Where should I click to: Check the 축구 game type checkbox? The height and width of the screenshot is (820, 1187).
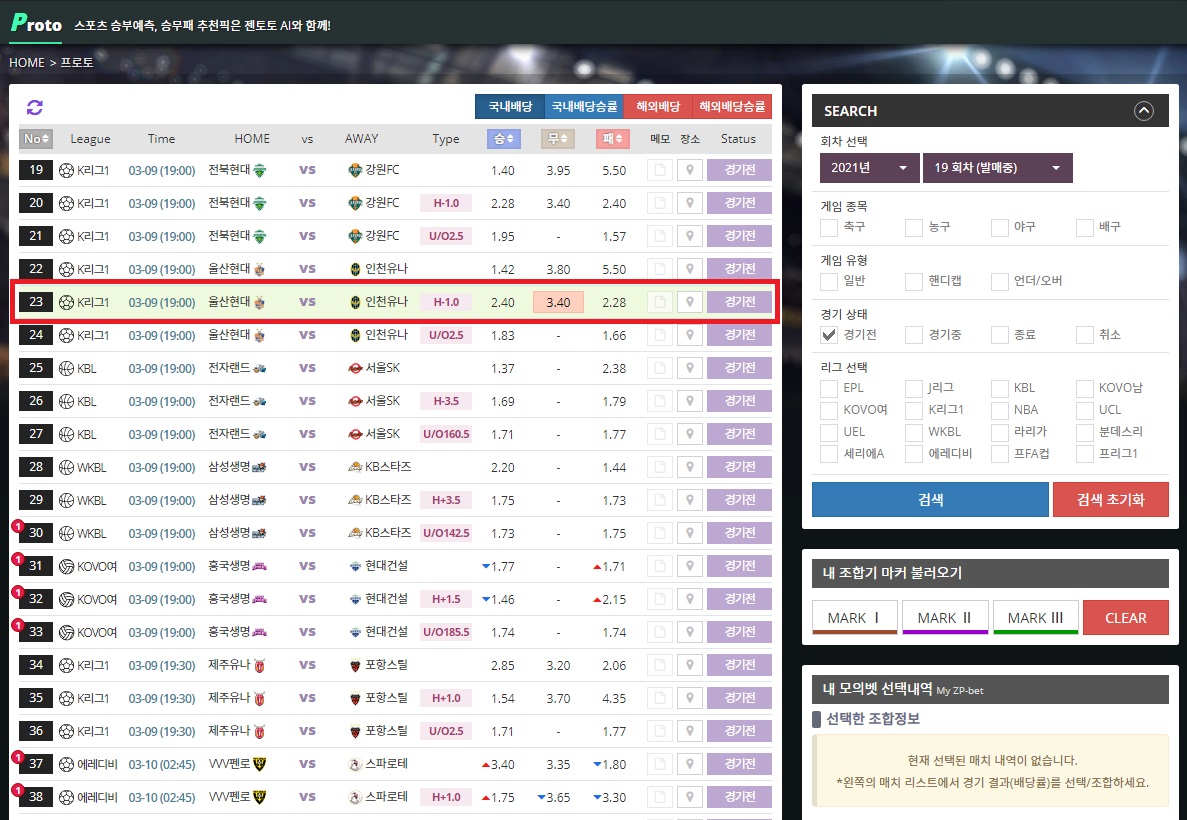828,228
